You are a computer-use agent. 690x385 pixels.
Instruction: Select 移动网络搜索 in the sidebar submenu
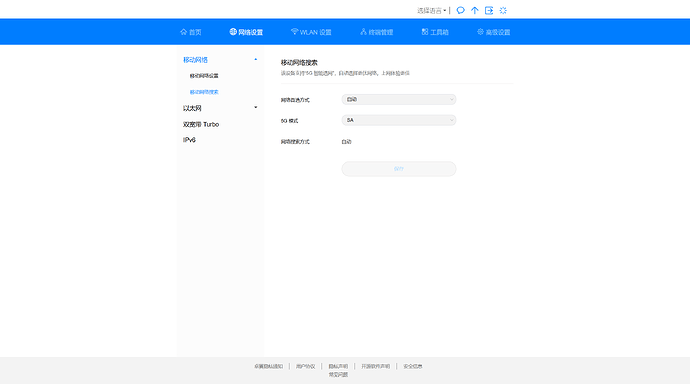click(x=204, y=92)
